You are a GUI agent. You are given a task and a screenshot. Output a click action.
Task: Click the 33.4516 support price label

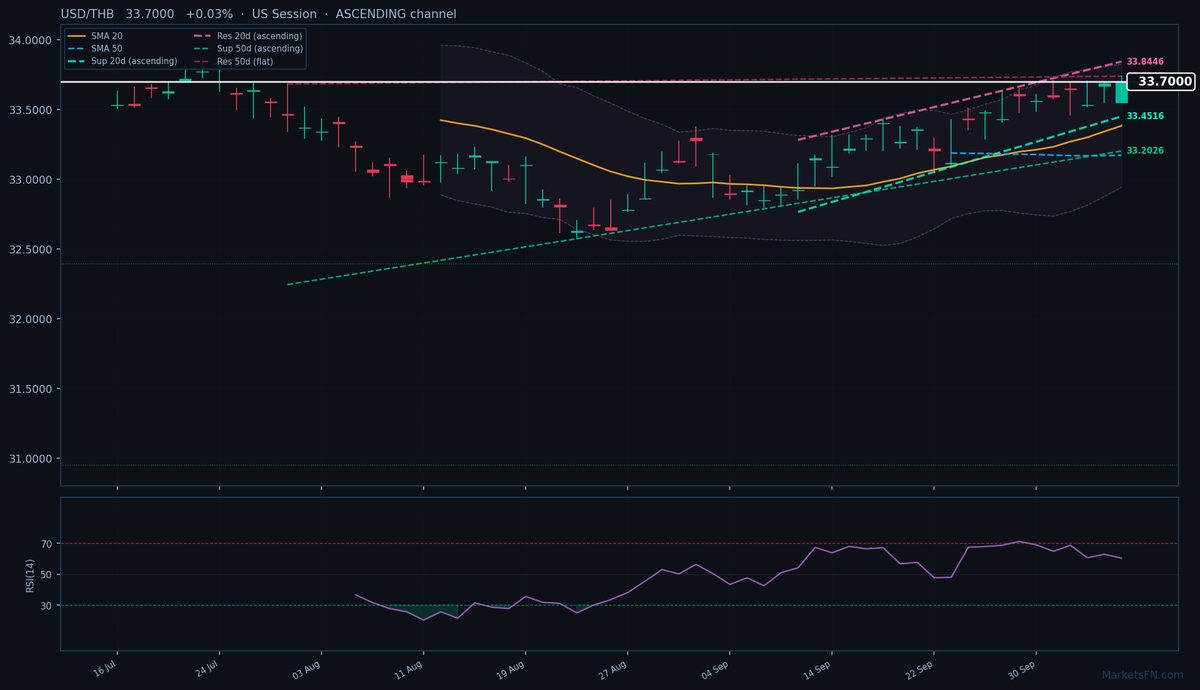point(1145,116)
